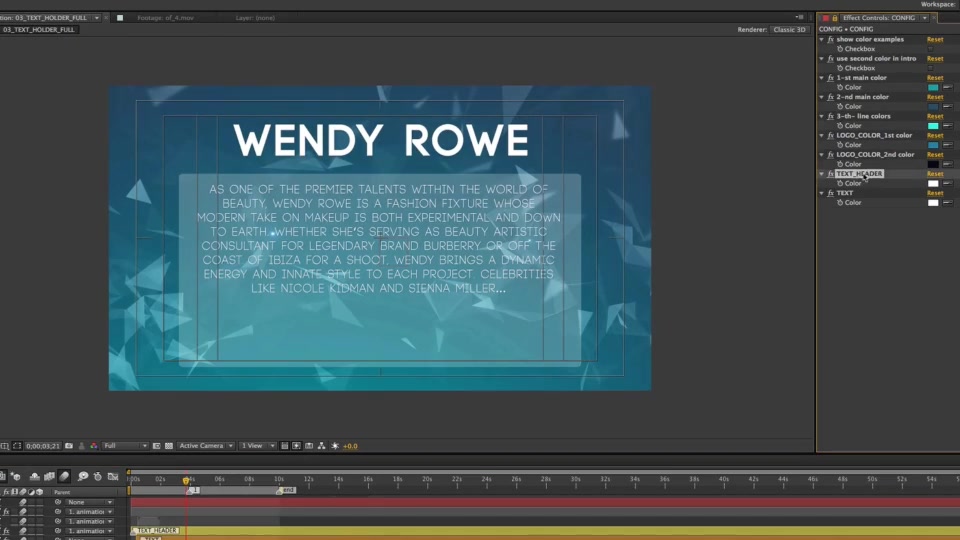Reset the TEXT_HEADER effect
The width and height of the screenshot is (960, 540).
pyautogui.click(x=935, y=174)
